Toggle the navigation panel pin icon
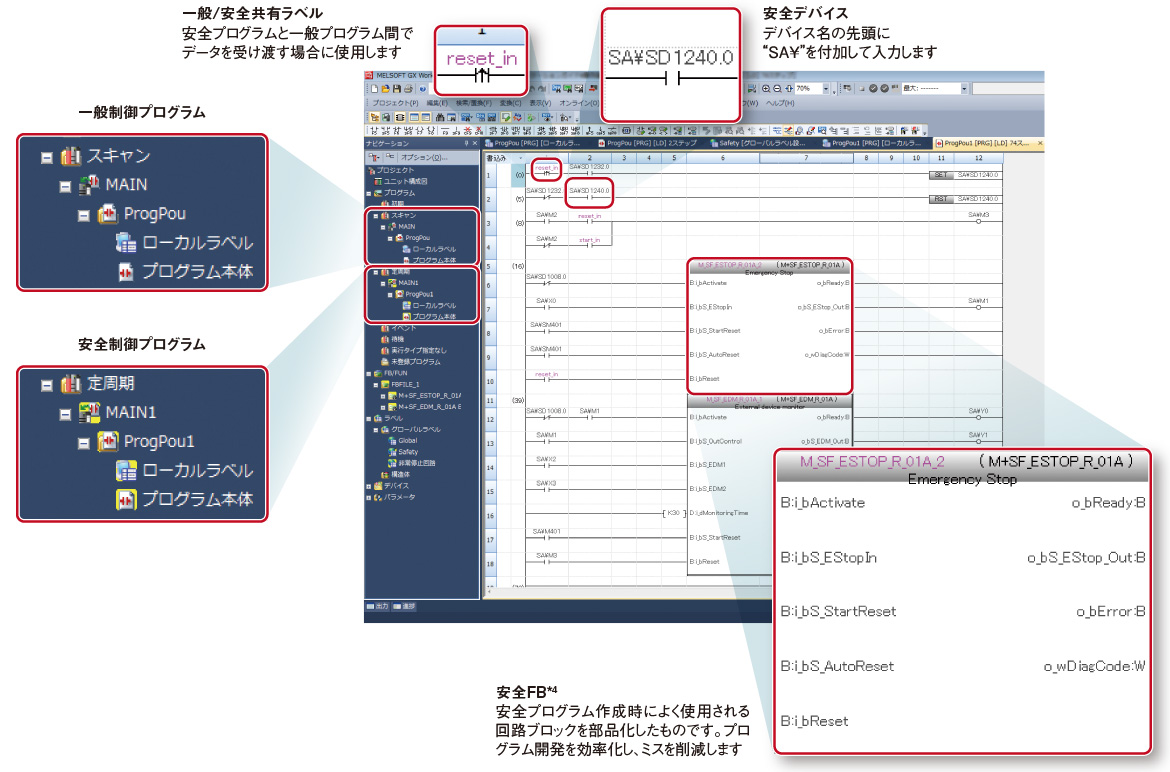 [466, 143]
